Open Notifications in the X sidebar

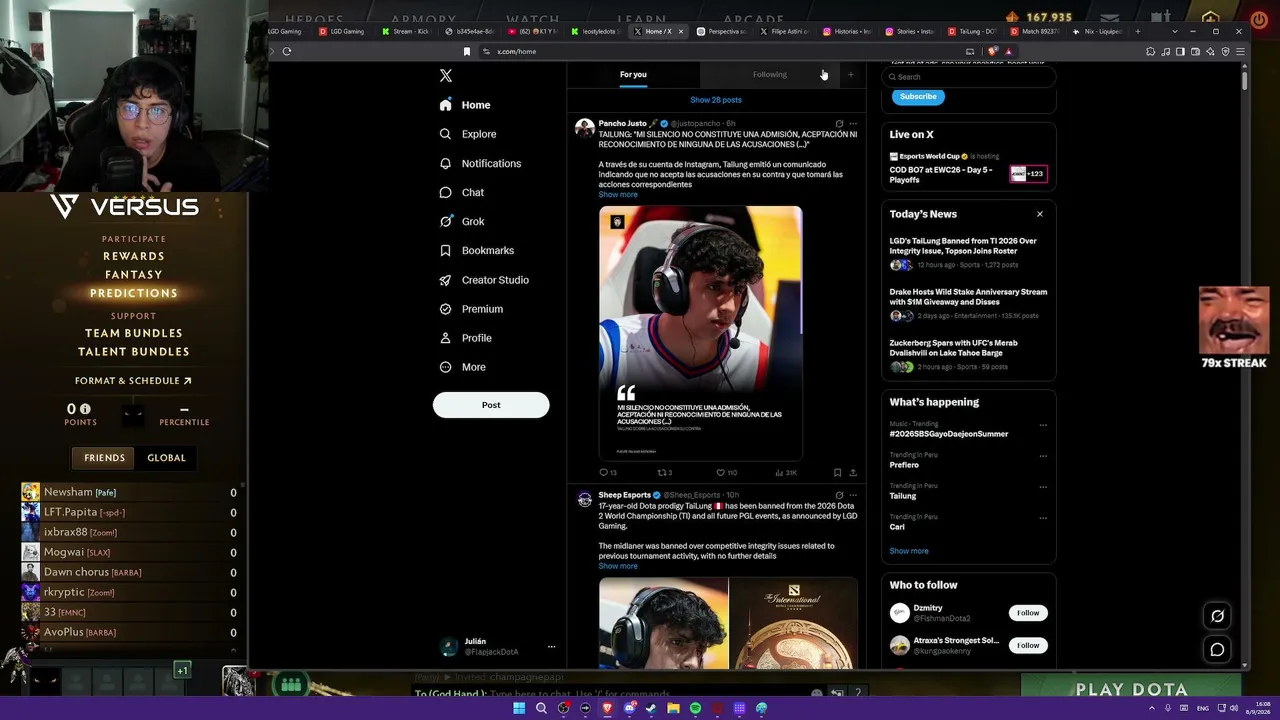(x=480, y=163)
